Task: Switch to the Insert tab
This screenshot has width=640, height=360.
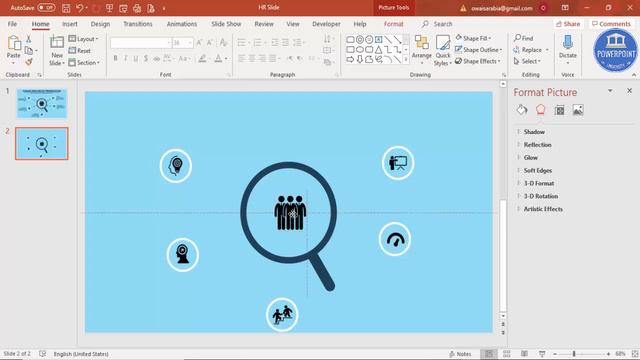Action: pyautogui.click(x=70, y=24)
